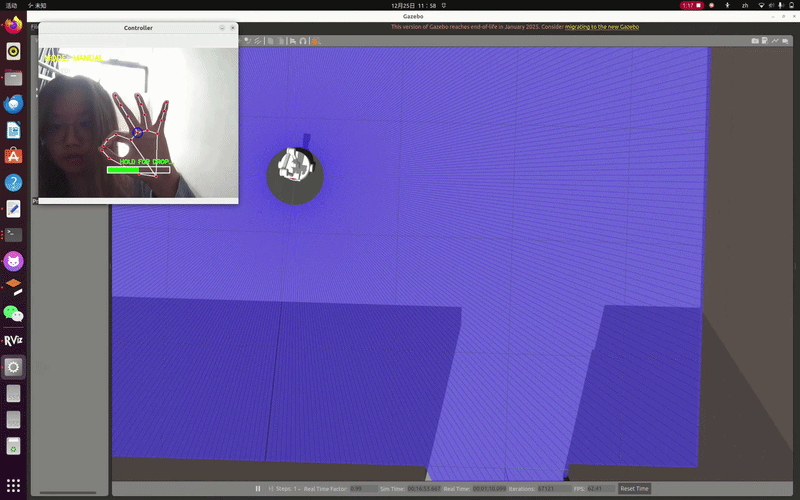Open Trash from the dock
The height and width of the screenshot is (500, 800).
pos(13,446)
